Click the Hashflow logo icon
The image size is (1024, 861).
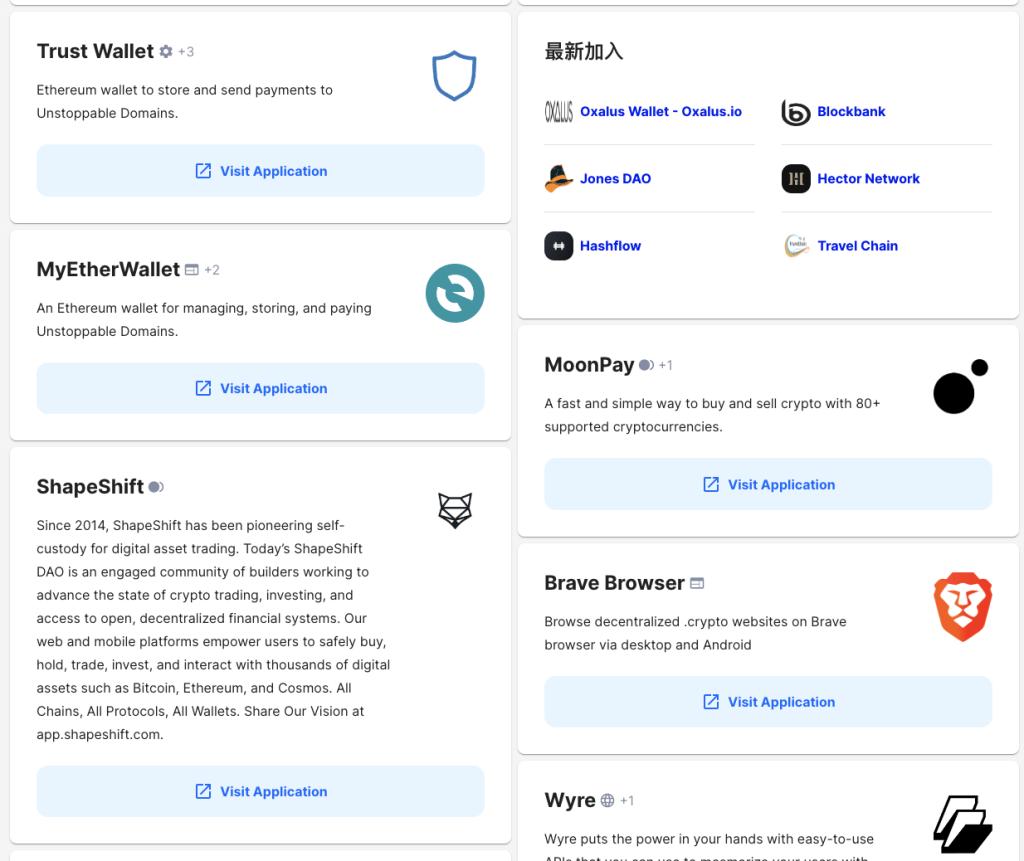point(558,246)
